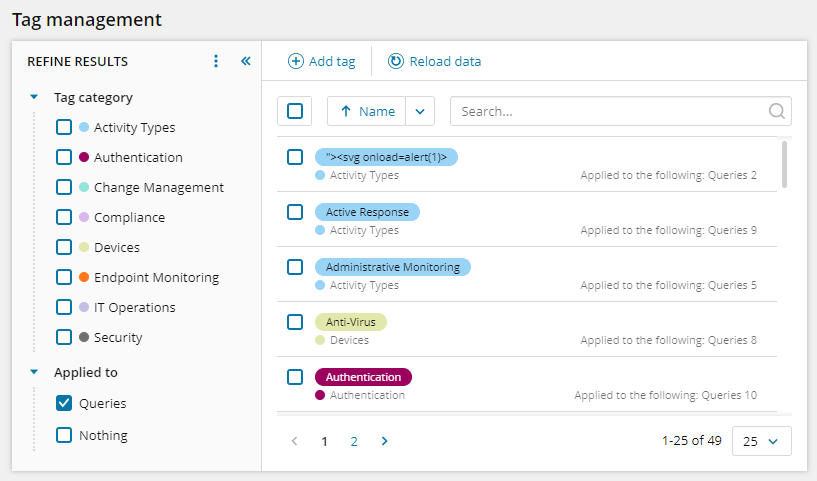Viewport: 817px width, 481px height.
Task: Click the '1-25 of 49' results count
Action: (x=691, y=441)
